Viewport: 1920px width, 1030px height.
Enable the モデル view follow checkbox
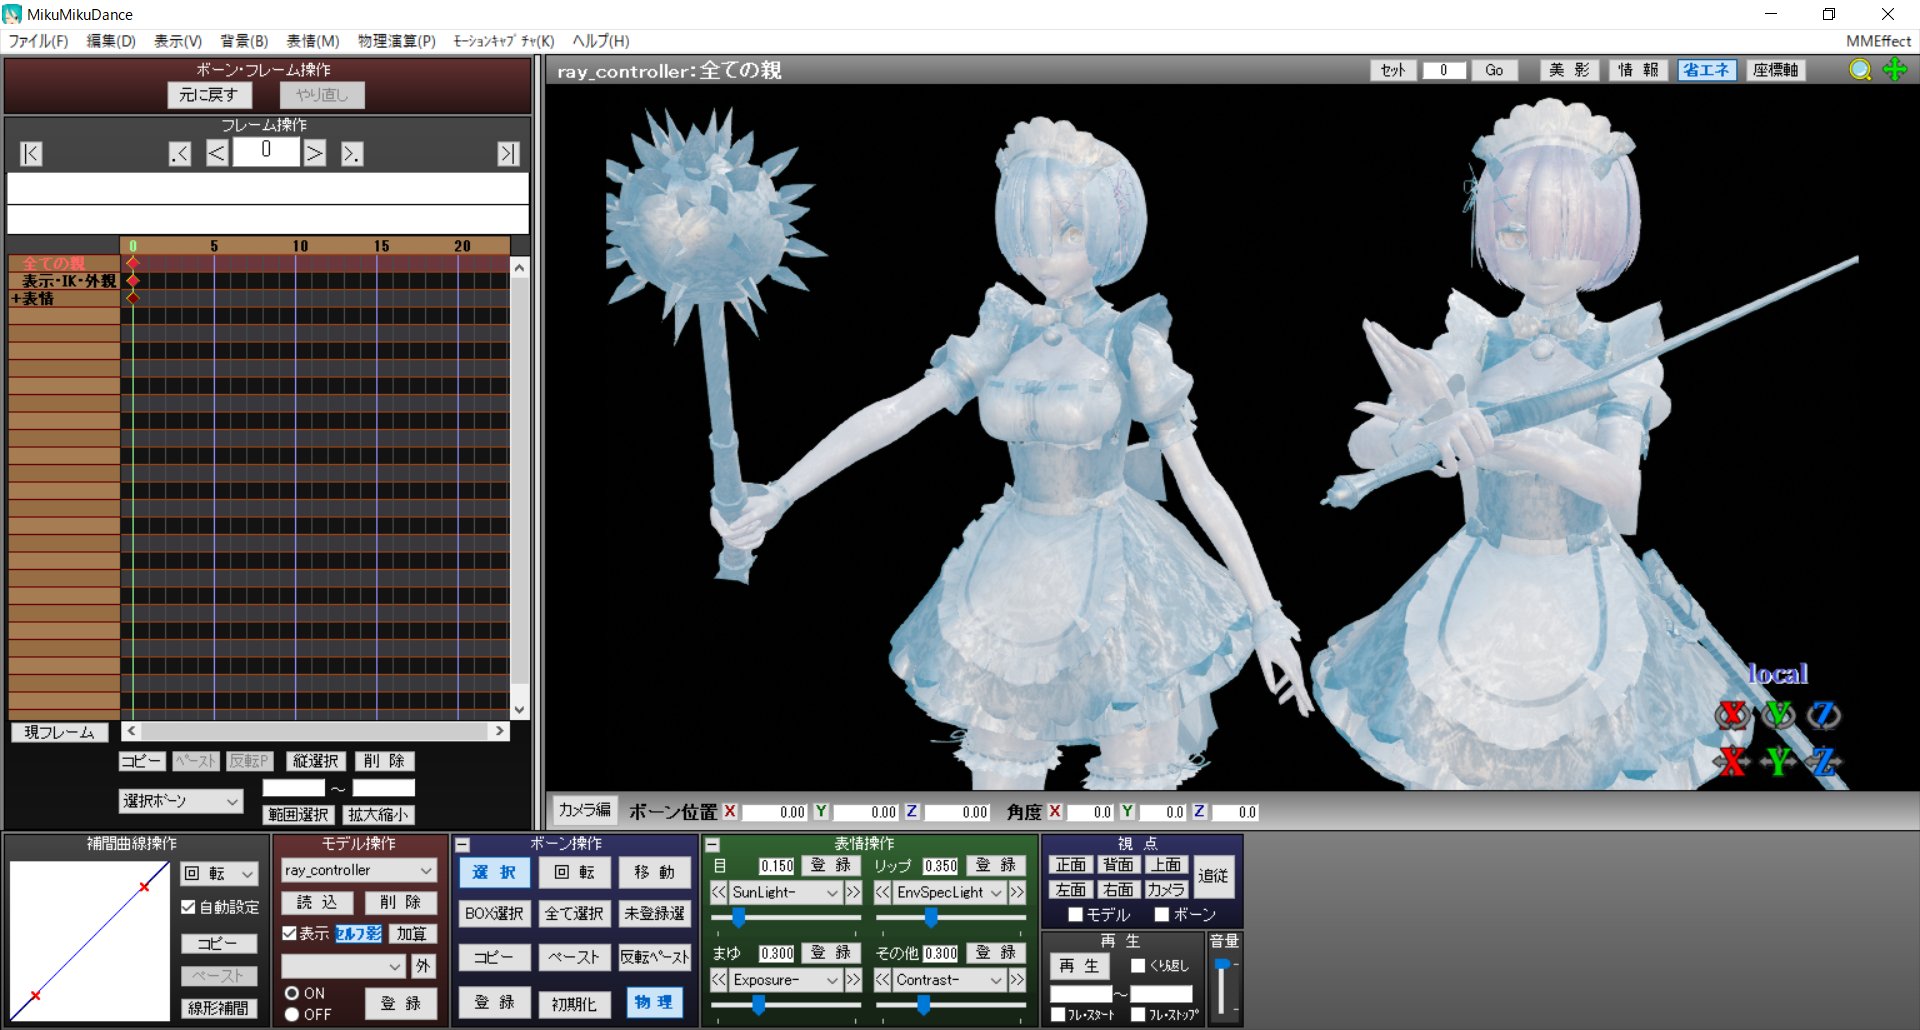[x=1076, y=914]
